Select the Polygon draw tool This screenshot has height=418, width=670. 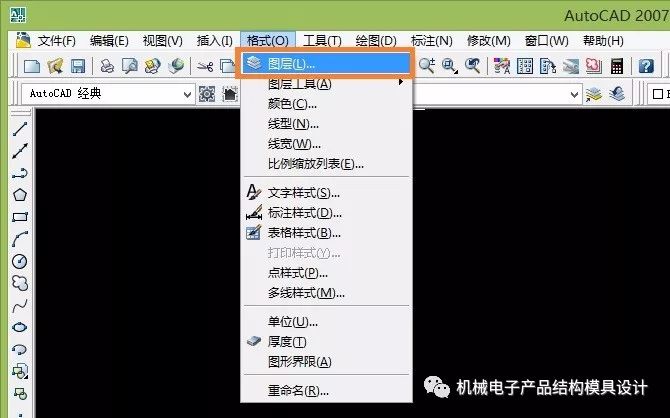[x=20, y=195]
